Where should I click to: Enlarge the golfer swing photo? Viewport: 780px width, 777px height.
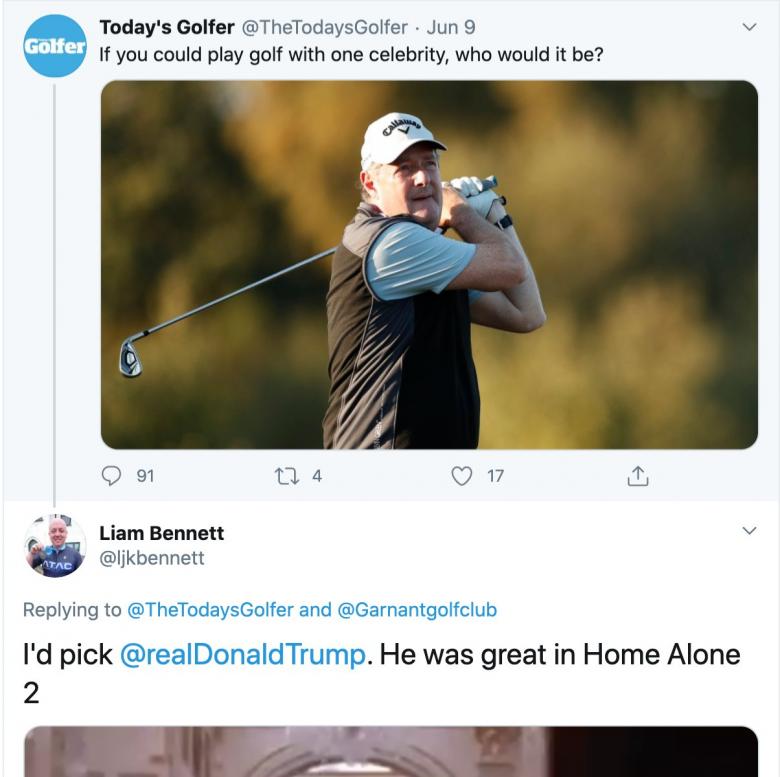pos(429,264)
